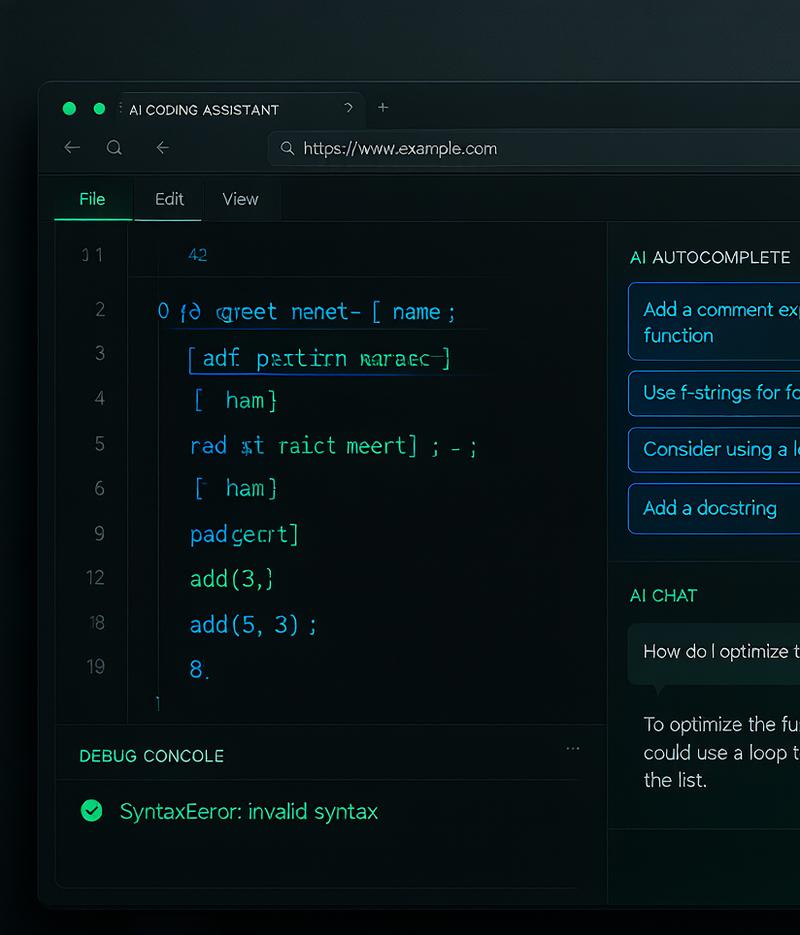Open the File menu tab
800x935 pixels.
pos(92,200)
